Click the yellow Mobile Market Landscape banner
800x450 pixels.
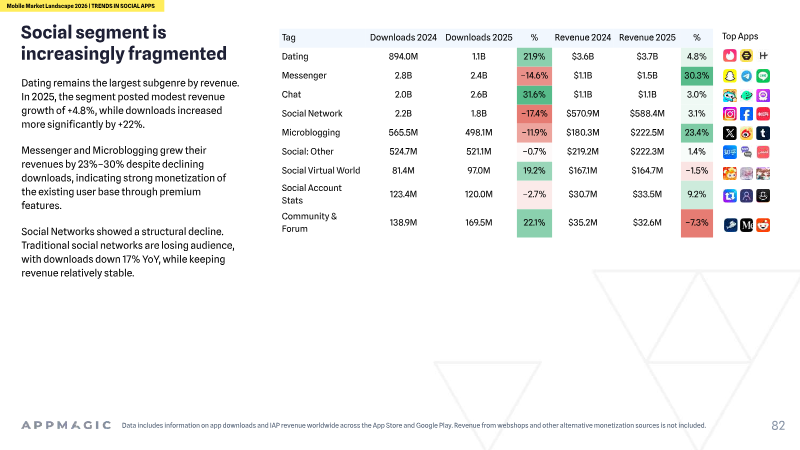coord(82,6)
